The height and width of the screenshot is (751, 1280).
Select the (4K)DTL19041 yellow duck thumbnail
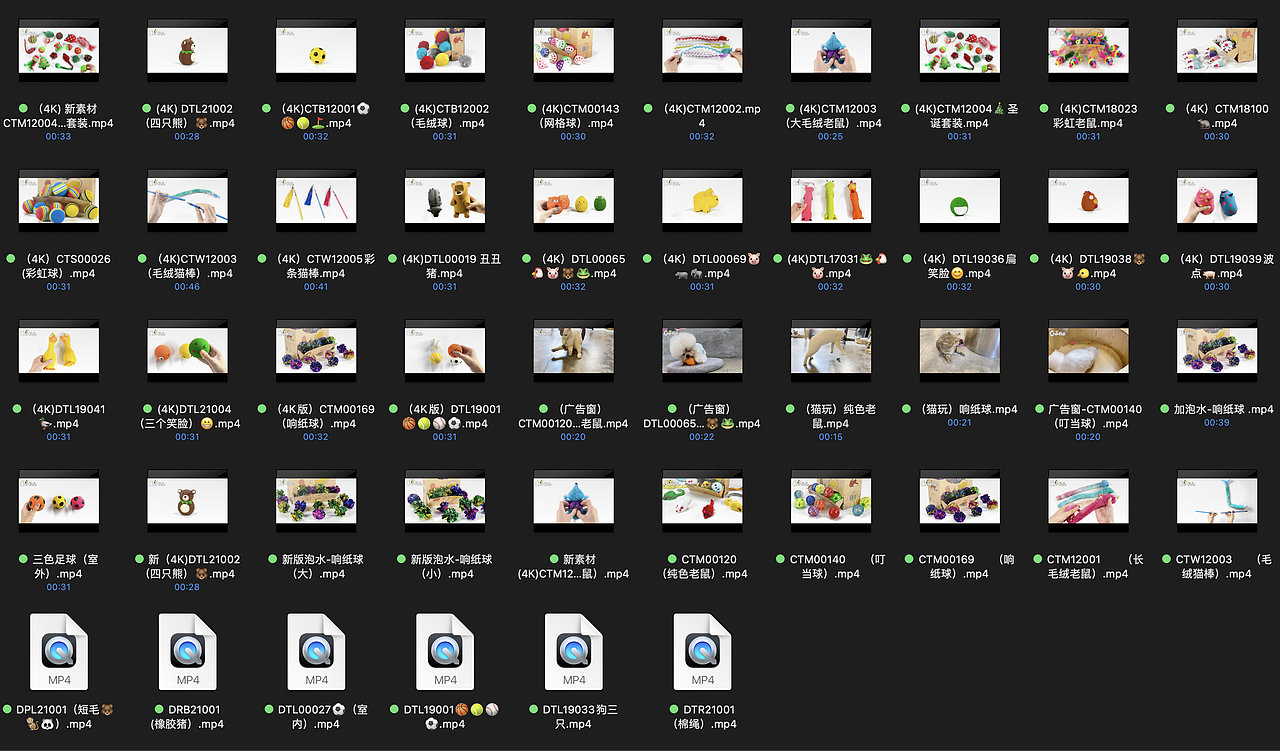pyautogui.click(x=59, y=349)
